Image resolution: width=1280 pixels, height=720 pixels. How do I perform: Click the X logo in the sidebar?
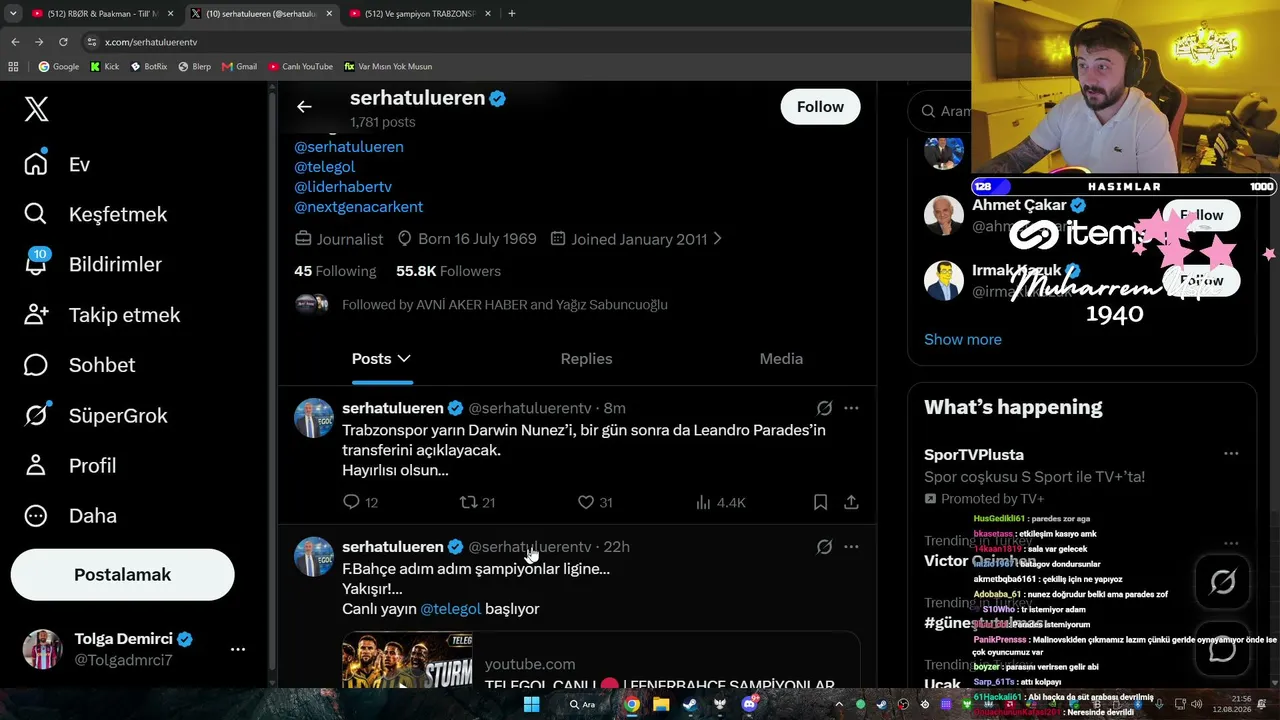coord(36,109)
